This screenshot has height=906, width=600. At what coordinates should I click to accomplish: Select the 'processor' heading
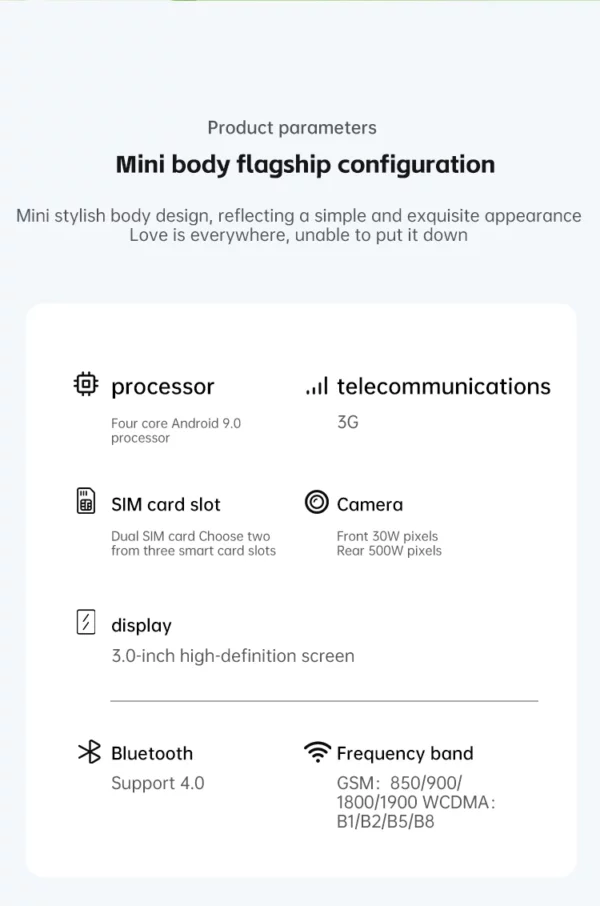click(162, 387)
